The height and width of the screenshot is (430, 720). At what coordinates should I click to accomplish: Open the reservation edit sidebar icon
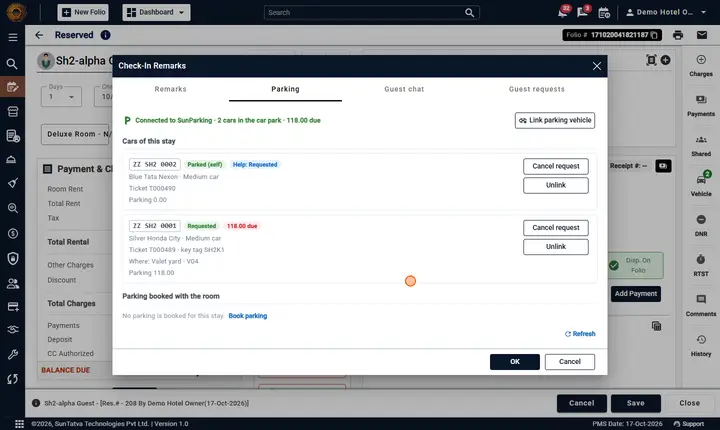click(12, 87)
